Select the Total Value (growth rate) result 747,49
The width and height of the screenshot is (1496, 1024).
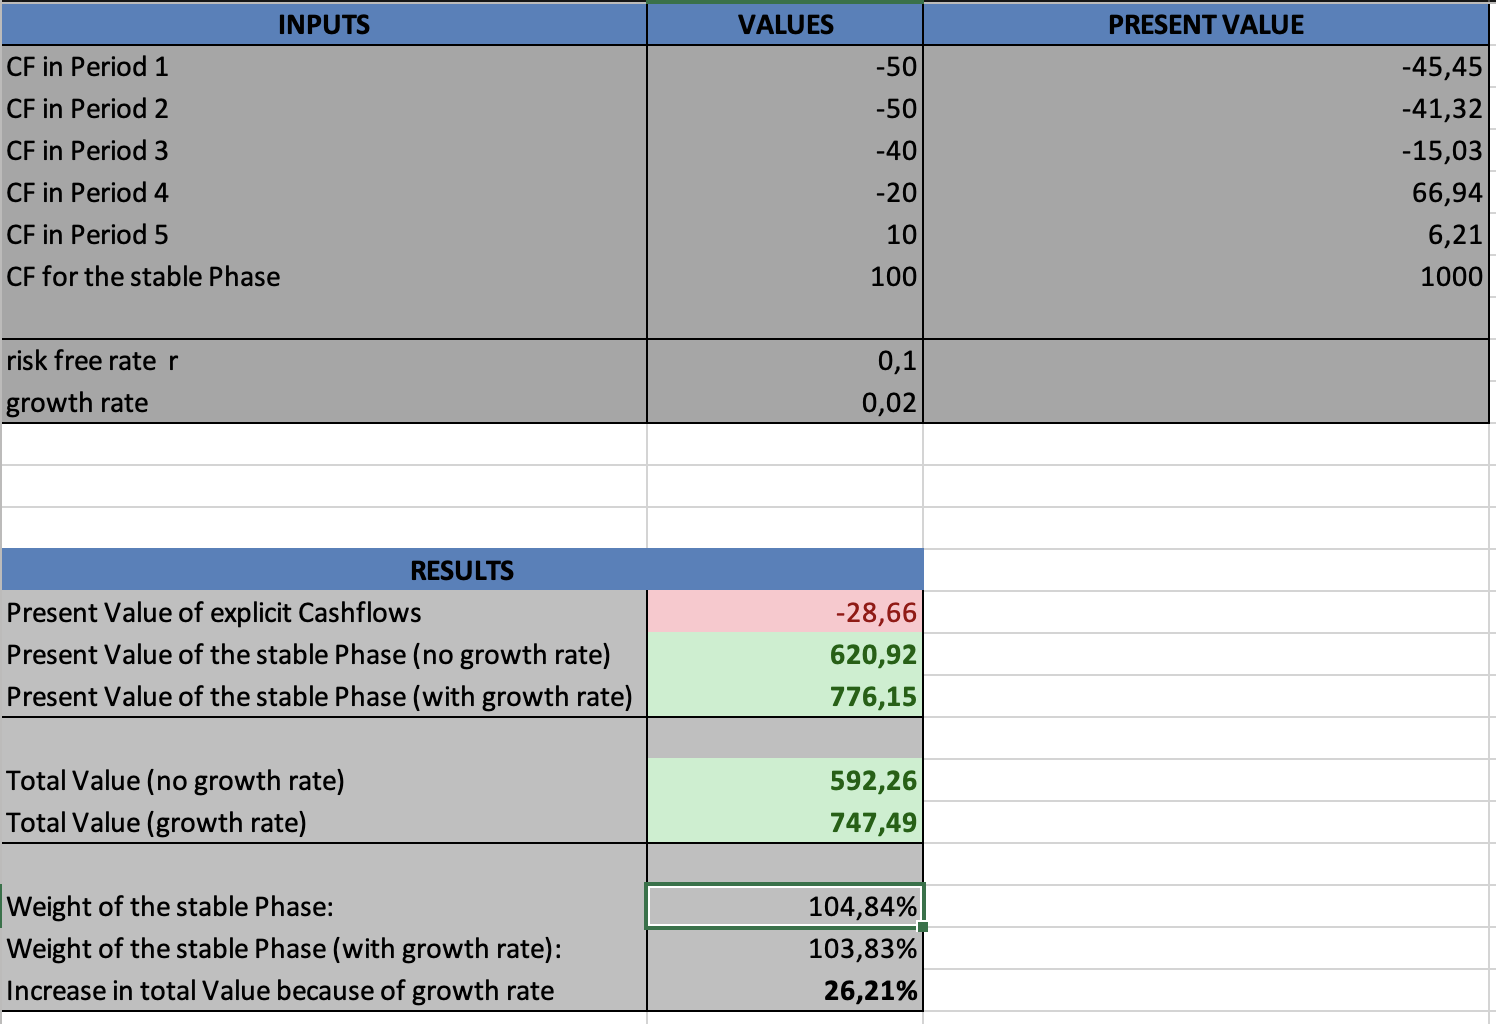click(x=785, y=823)
